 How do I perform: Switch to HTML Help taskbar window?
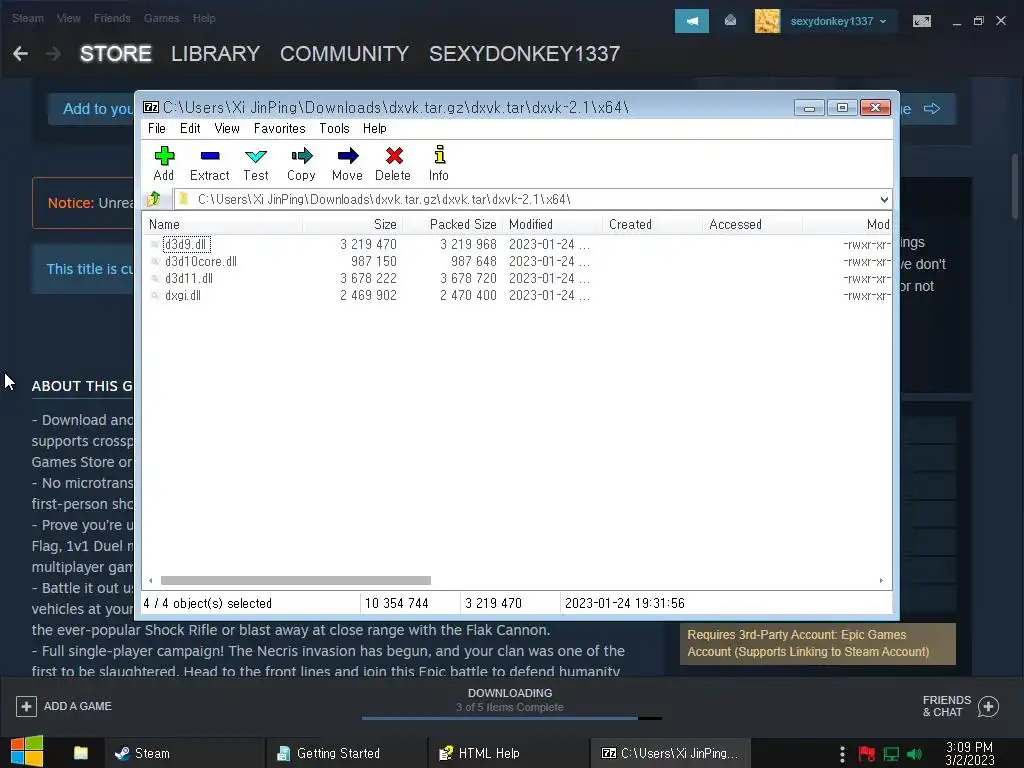pyautogui.click(x=508, y=753)
